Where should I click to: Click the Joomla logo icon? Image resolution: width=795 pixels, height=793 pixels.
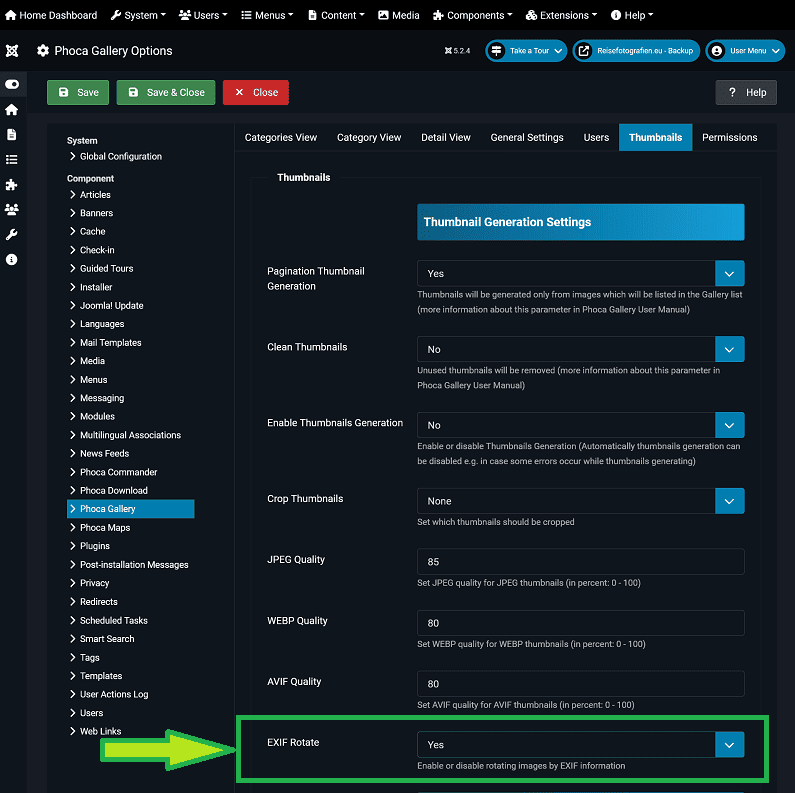point(12,51)
